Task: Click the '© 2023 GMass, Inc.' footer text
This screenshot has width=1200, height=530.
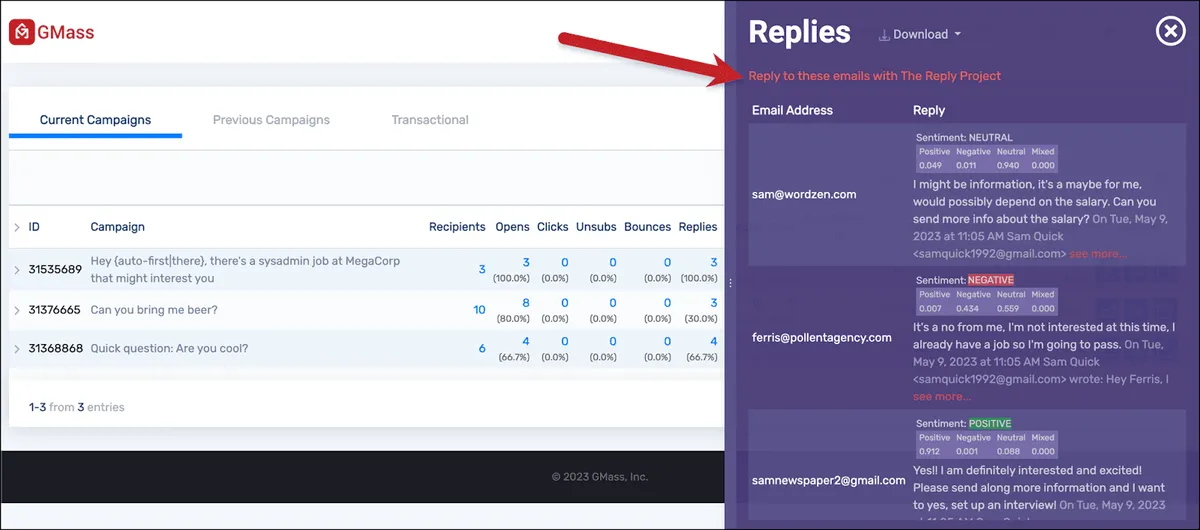Action: click(x=600, y=477)
